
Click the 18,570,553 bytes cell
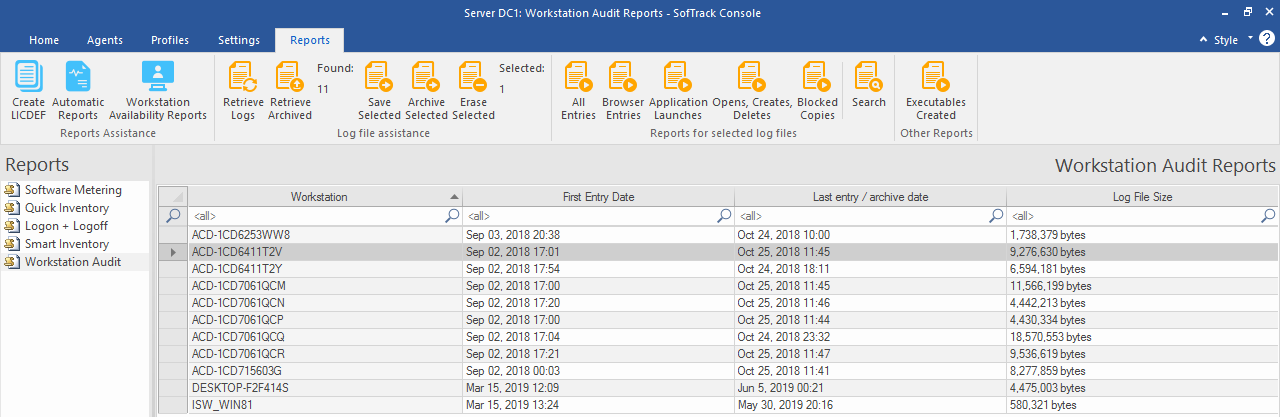[1142, 337]
